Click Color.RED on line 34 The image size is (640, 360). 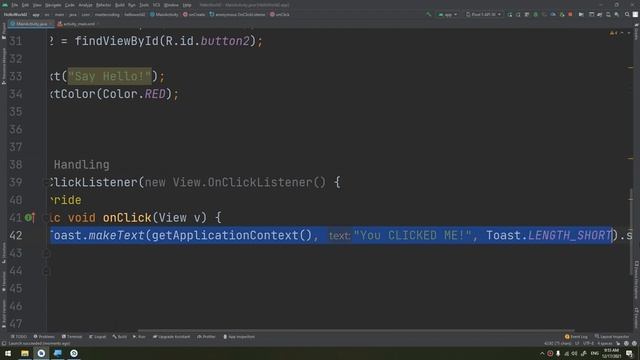coord(134,94)
